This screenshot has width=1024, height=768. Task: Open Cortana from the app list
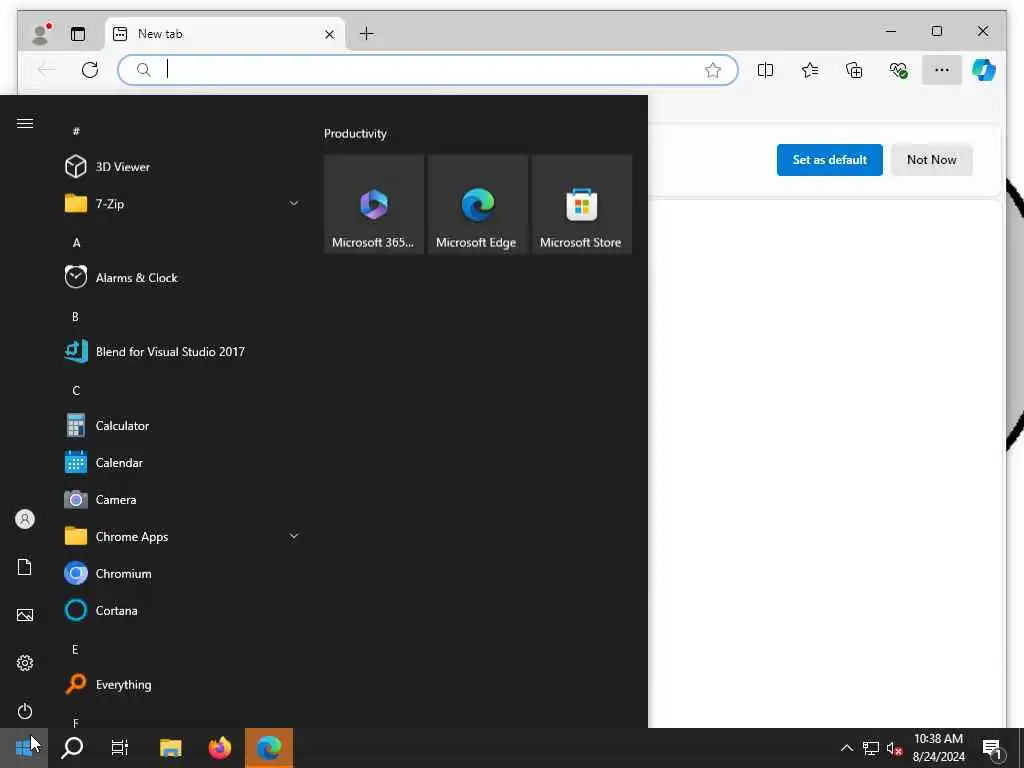(x=183, y=611)
